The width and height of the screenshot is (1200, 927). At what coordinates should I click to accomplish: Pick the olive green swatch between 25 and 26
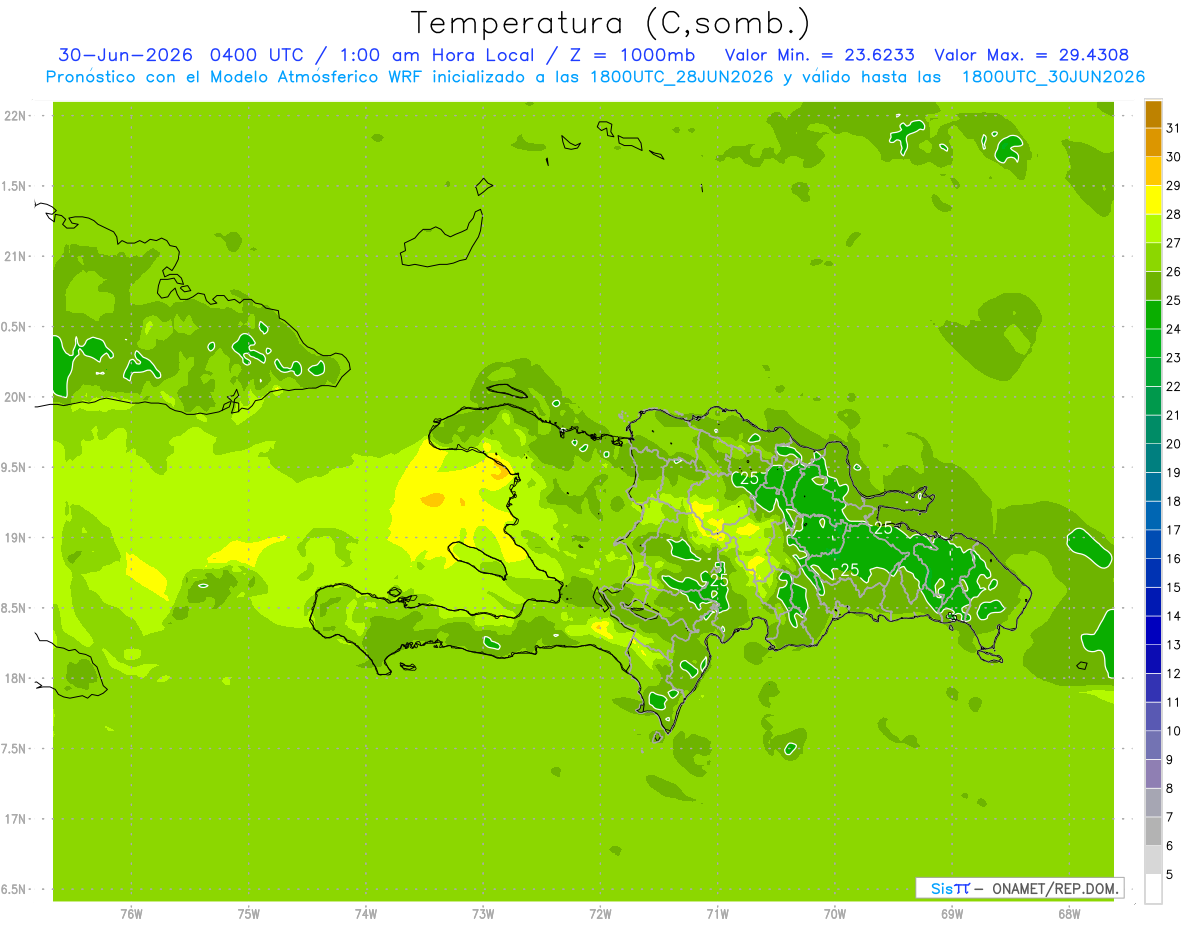(x=1153, y=286)
